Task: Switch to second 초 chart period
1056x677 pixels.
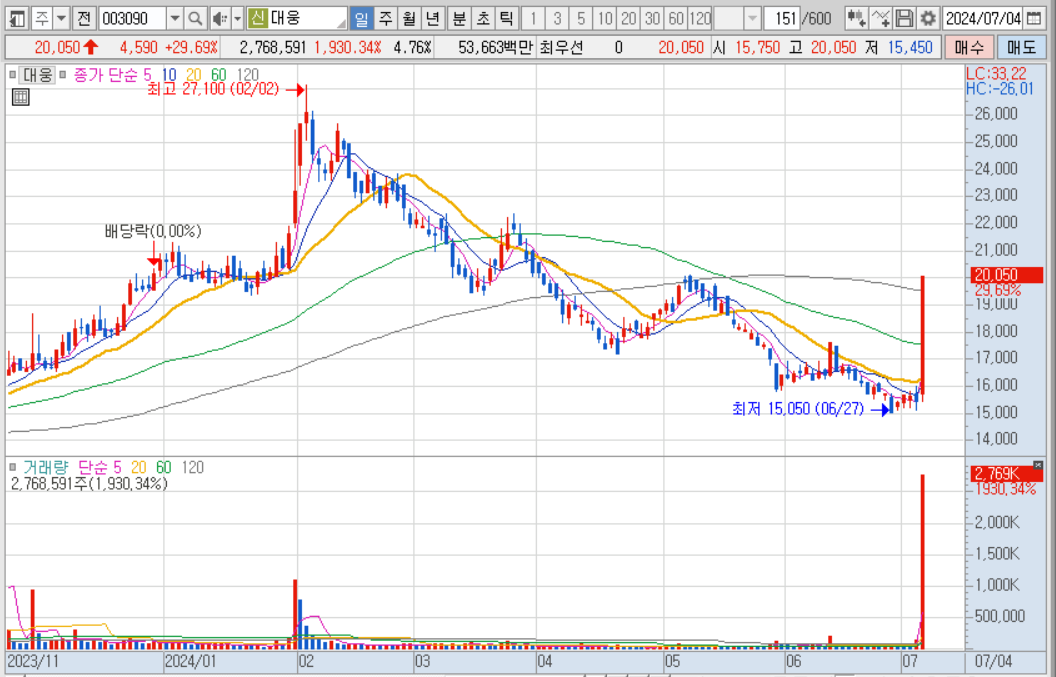Action: pyautogui.click(x=482, y=18)
